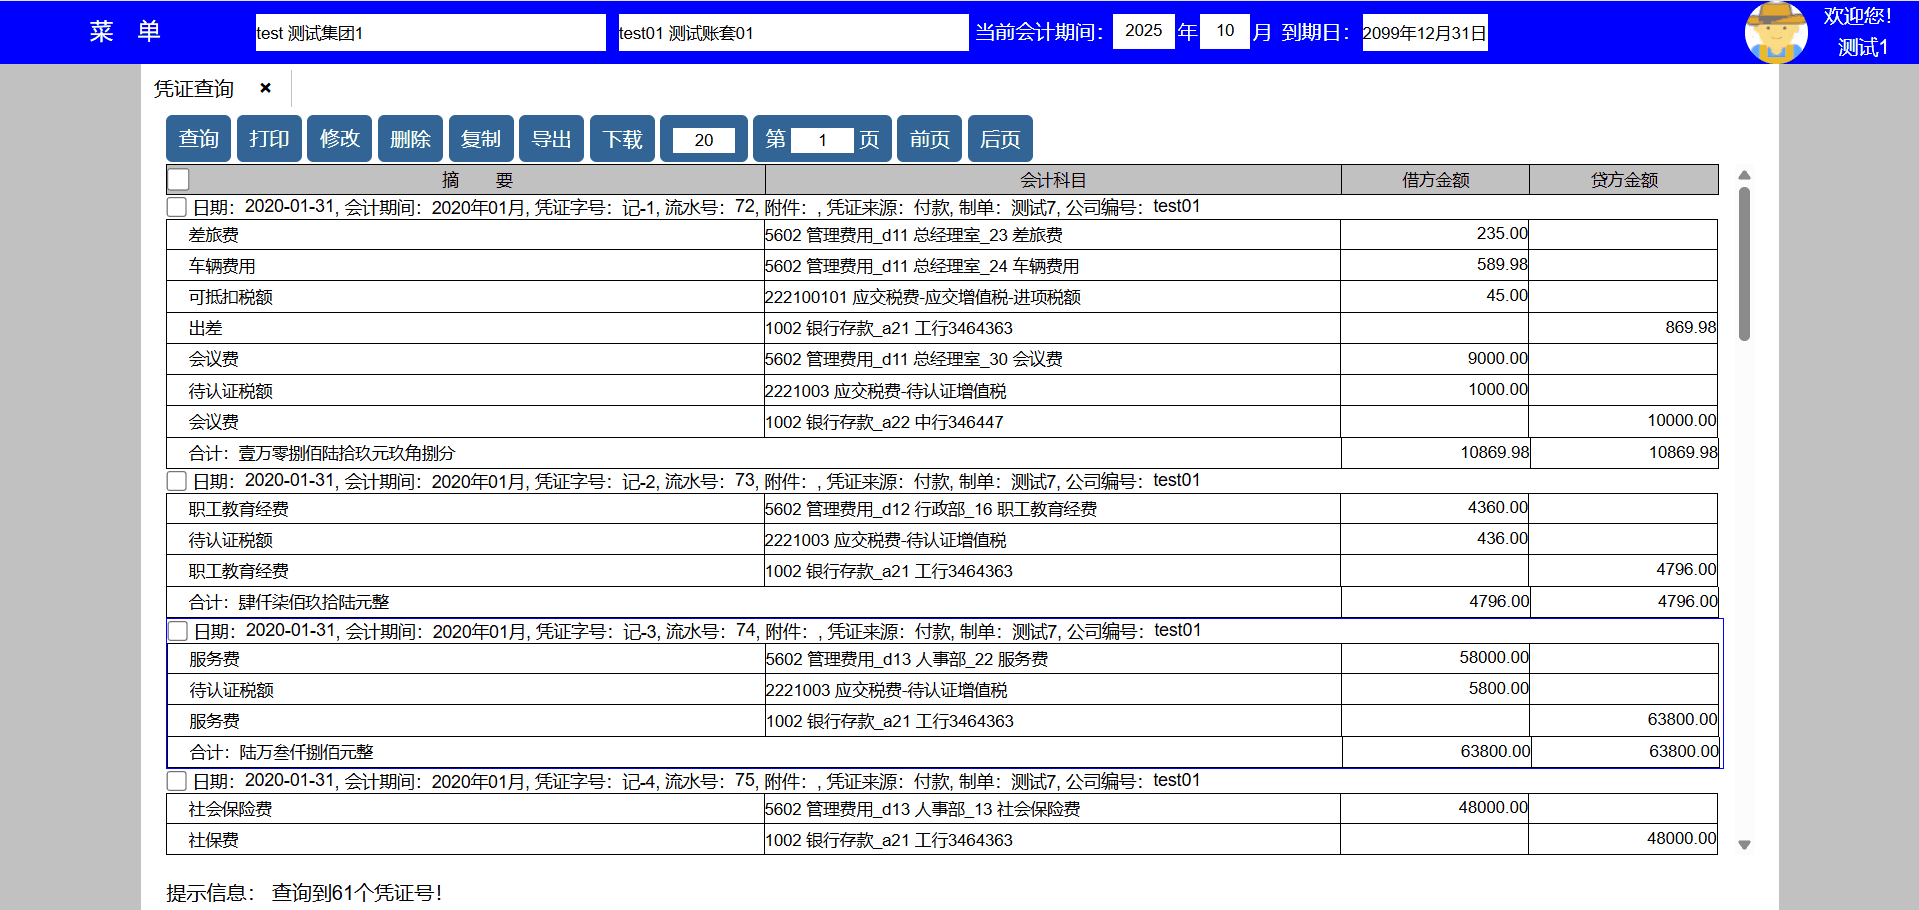The image size is (1919, 910).
Task: Toggle the select-all checkbox in table header
Action: [x=178, y=180]
